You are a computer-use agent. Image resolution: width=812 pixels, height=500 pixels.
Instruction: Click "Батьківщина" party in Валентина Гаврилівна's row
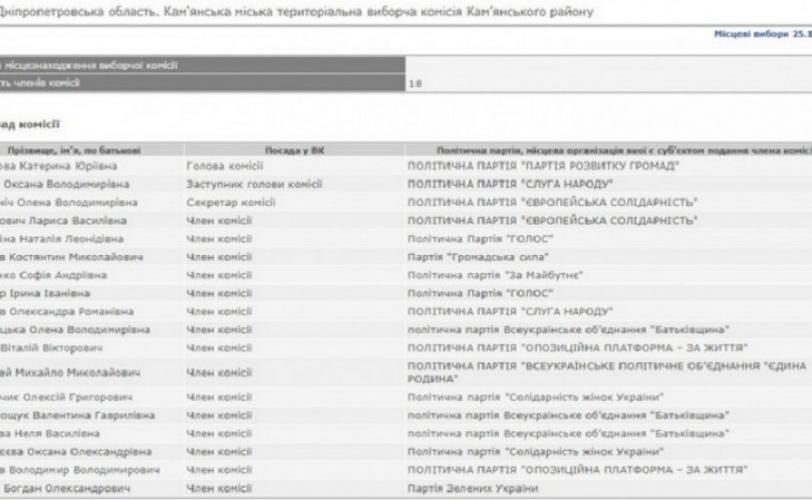568,416
